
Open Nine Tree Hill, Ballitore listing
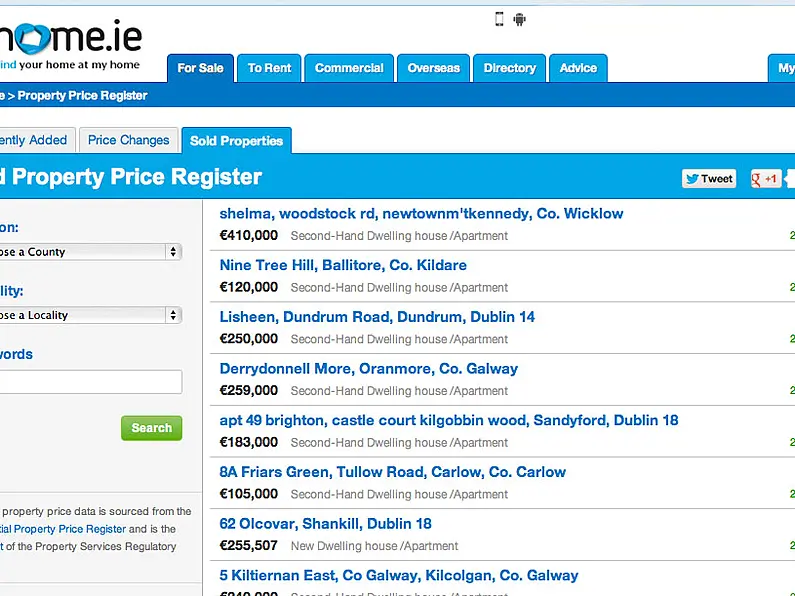click(343, 266)
